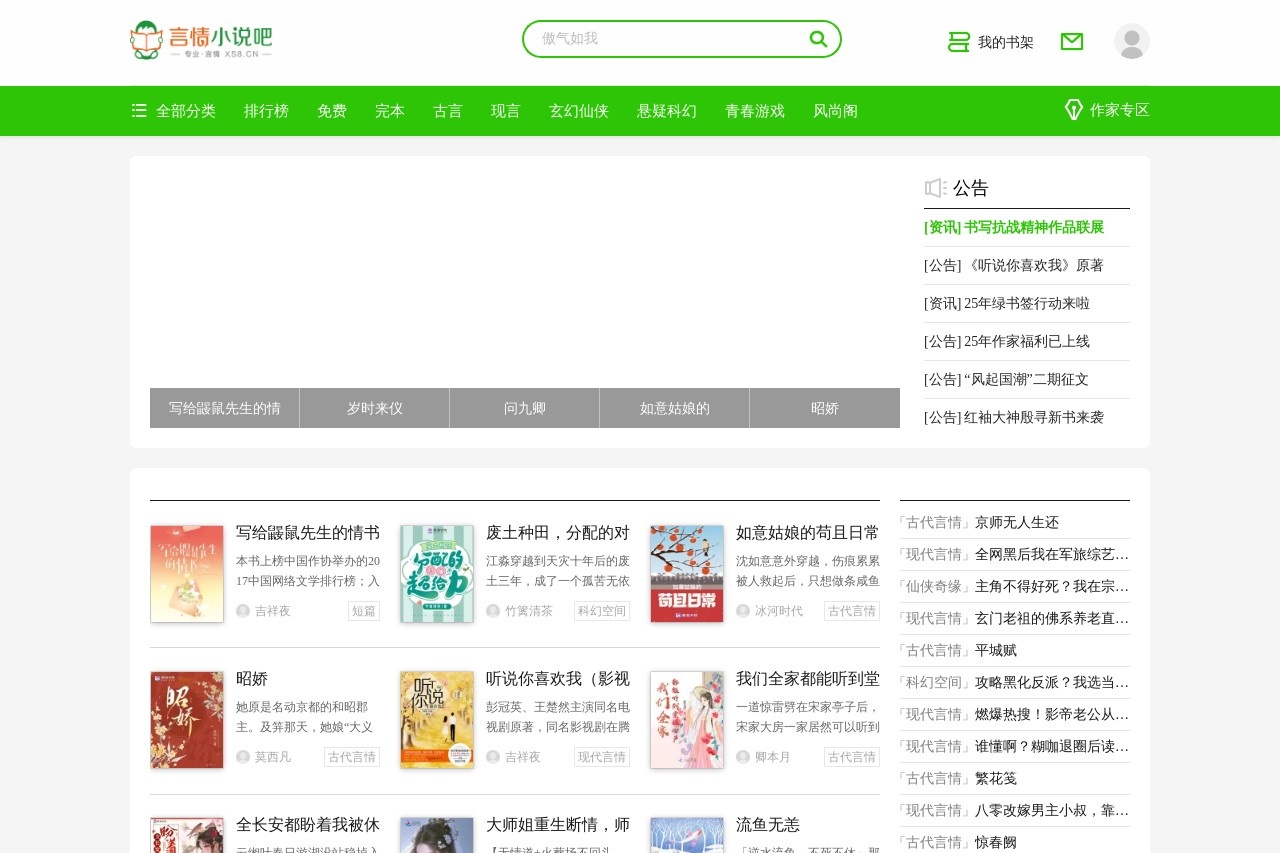Select banner tab 问九卿
The width and height of the screenshot is (1280, 853).
(x=525, y=408)
